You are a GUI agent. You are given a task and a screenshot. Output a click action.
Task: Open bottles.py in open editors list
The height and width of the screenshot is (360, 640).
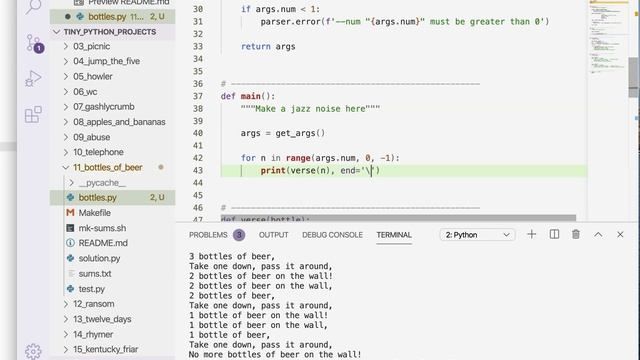[x=113, y=17]
